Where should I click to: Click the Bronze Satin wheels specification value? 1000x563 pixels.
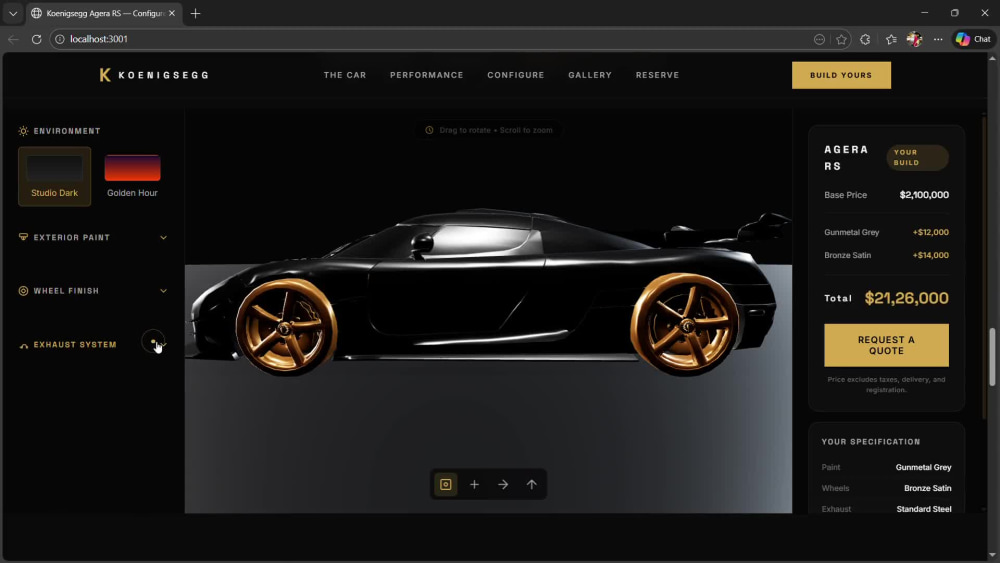pos(927,488)
